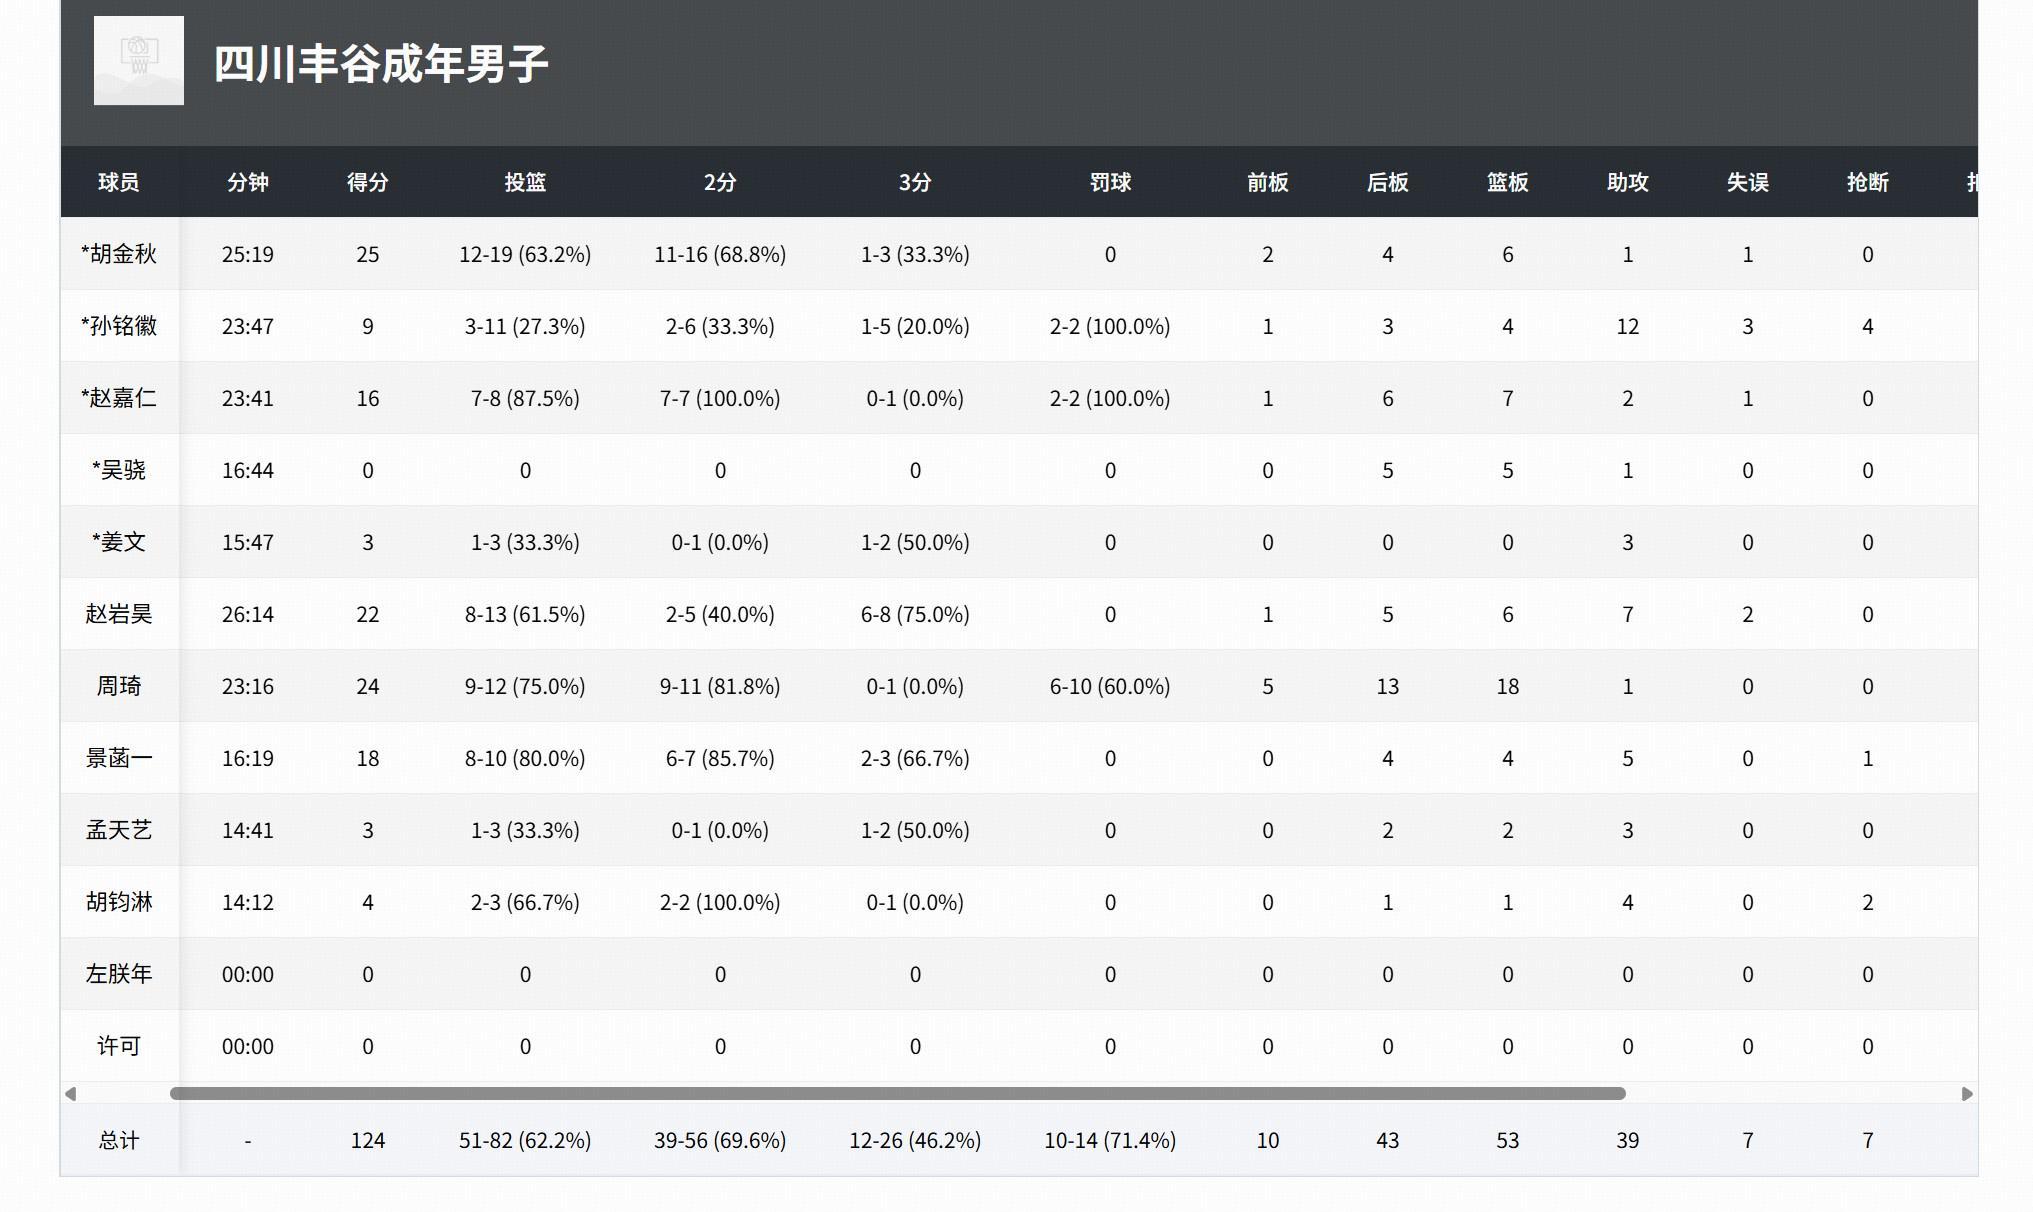Click the 3分 column header
Image resolution: width=2033 pixels, height=1212 pixels.
[x=914, y=182]
